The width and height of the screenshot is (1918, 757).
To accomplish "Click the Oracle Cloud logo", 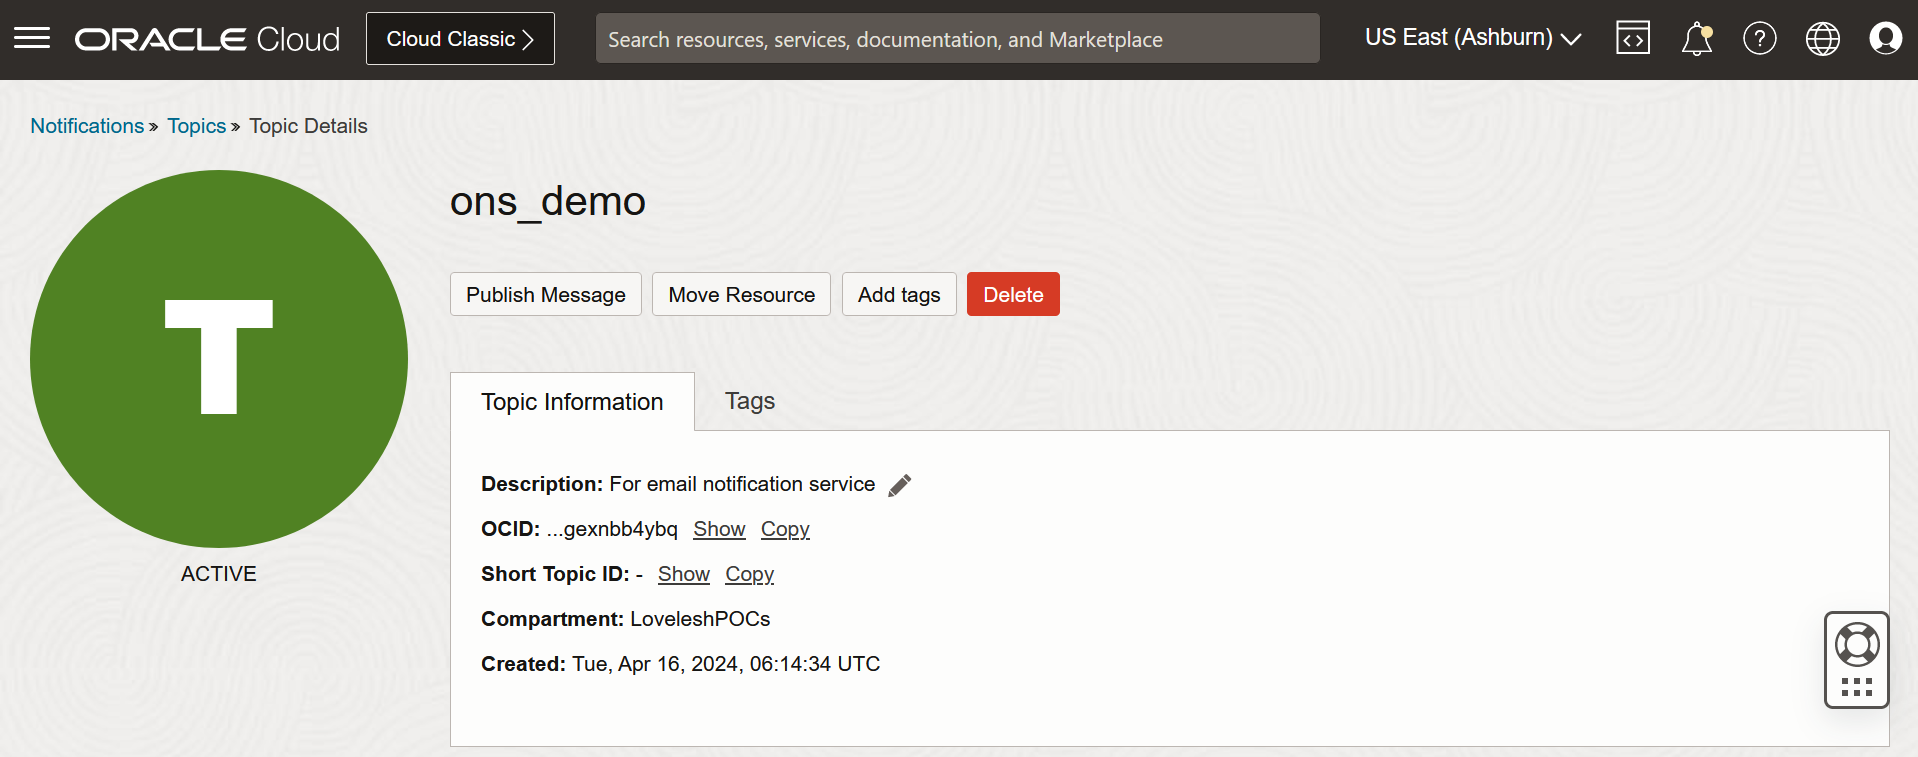I will click(207, 39).
